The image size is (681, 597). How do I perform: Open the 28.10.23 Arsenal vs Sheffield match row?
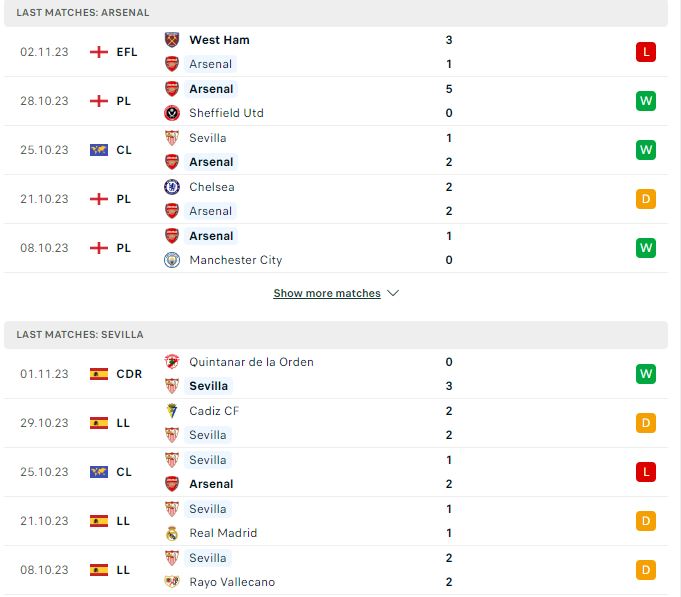click(x=336, y=101)
